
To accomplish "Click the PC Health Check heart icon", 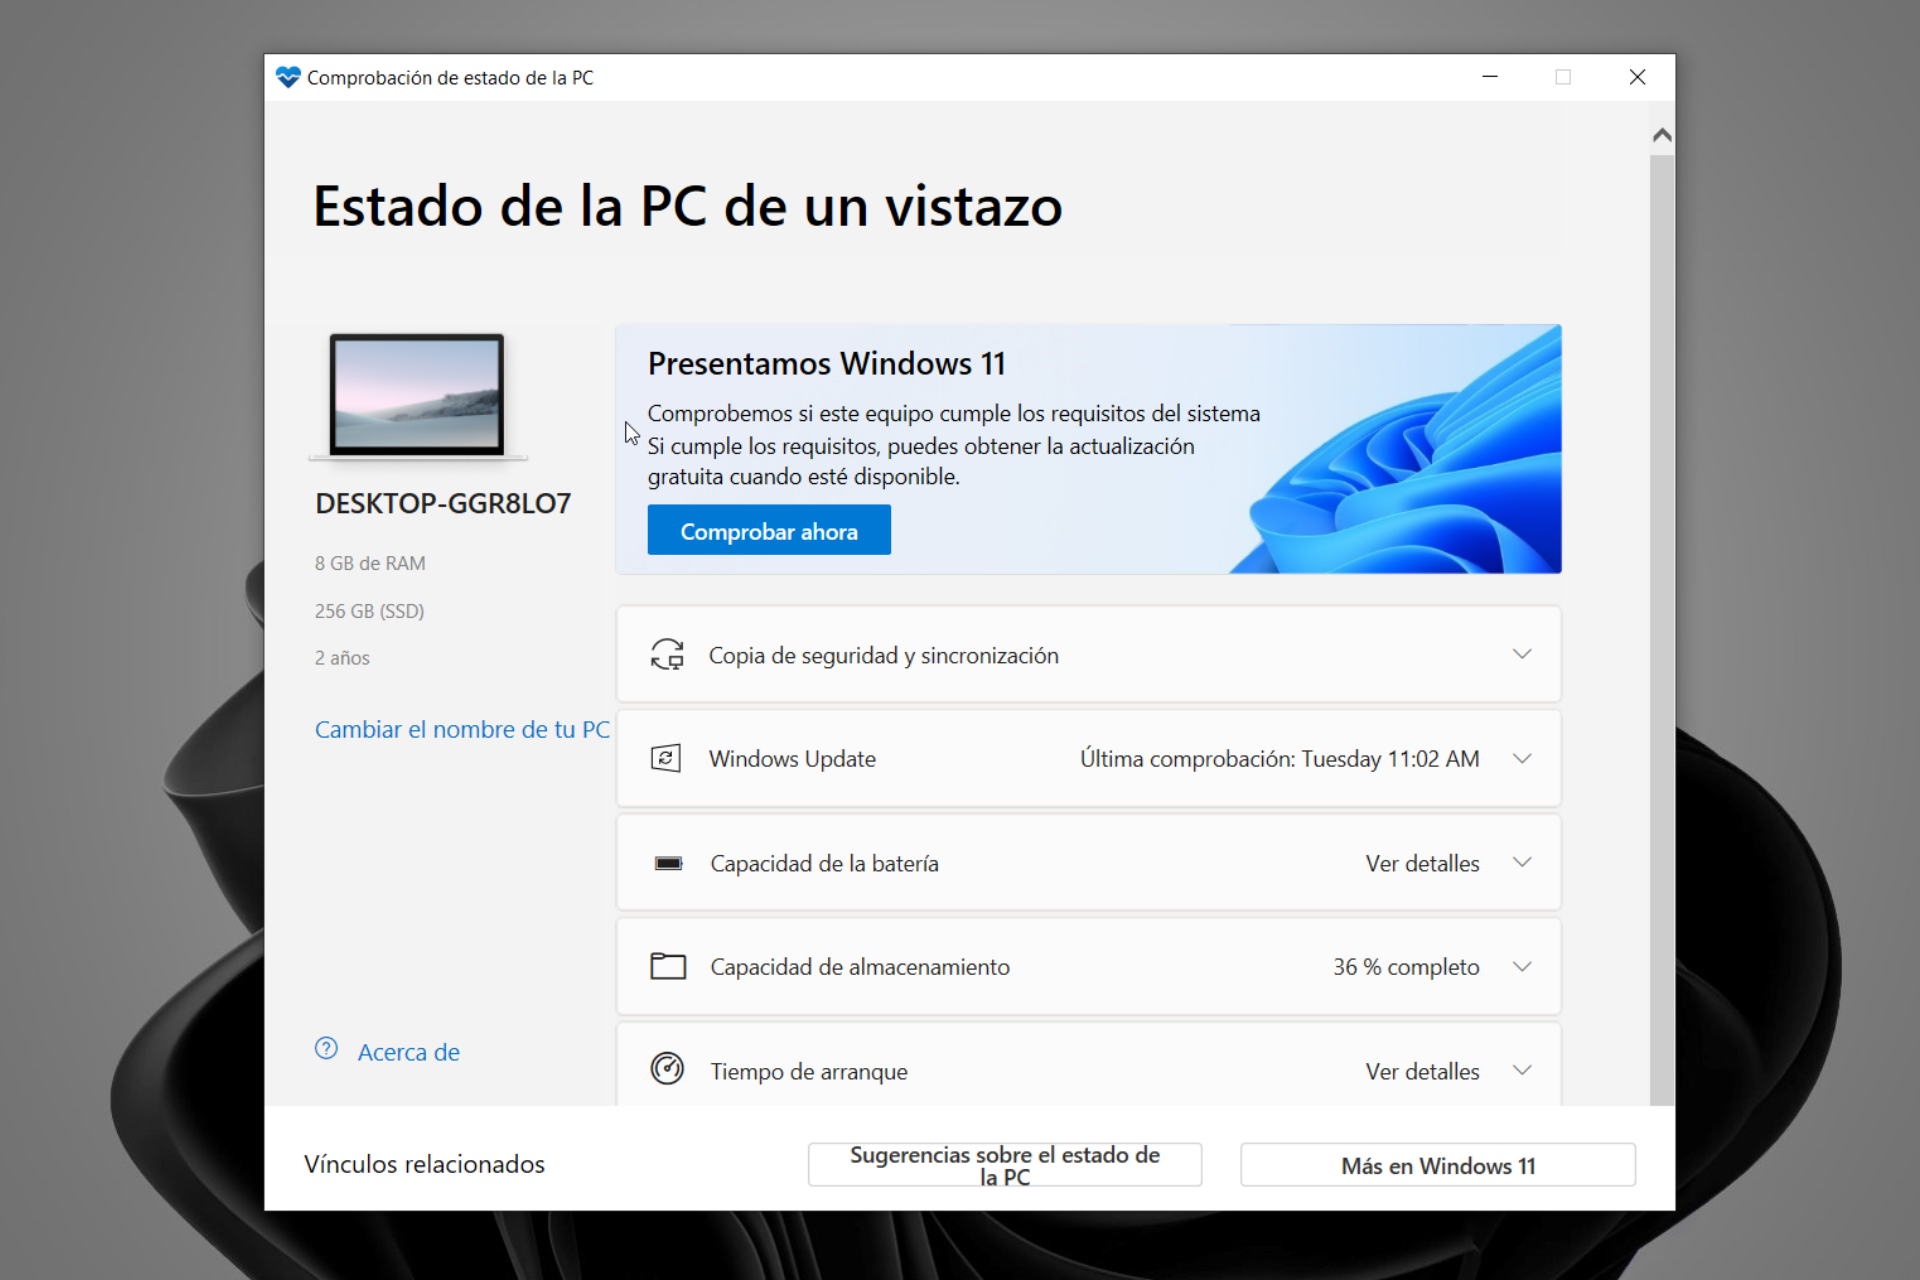I will pos(288,77).
